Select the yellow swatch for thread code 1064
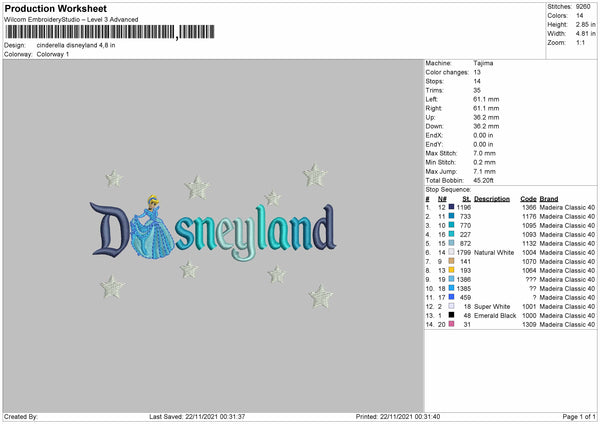600x424 pixels. pos(452,270)
